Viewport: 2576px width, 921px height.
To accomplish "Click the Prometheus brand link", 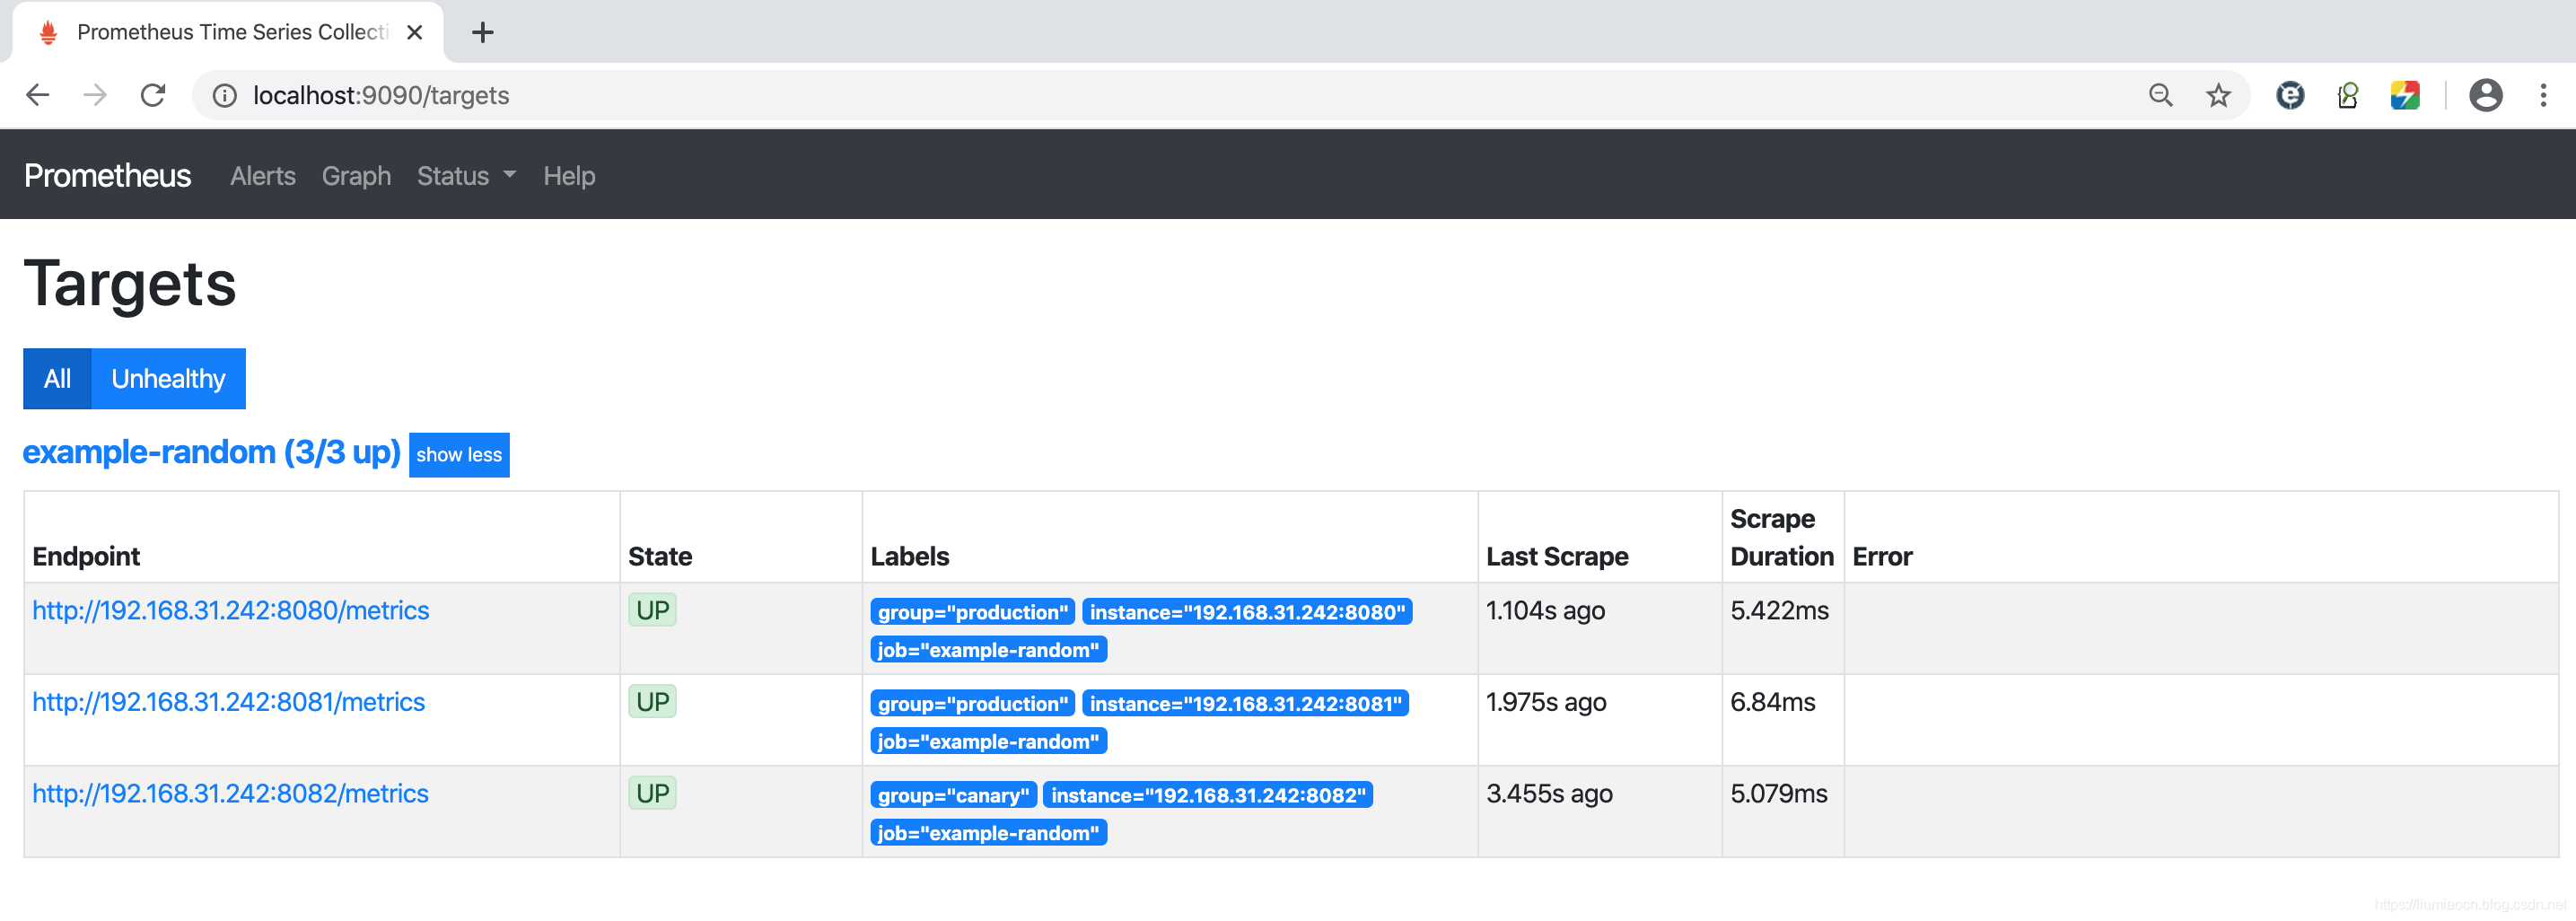I will pos(107,175).
